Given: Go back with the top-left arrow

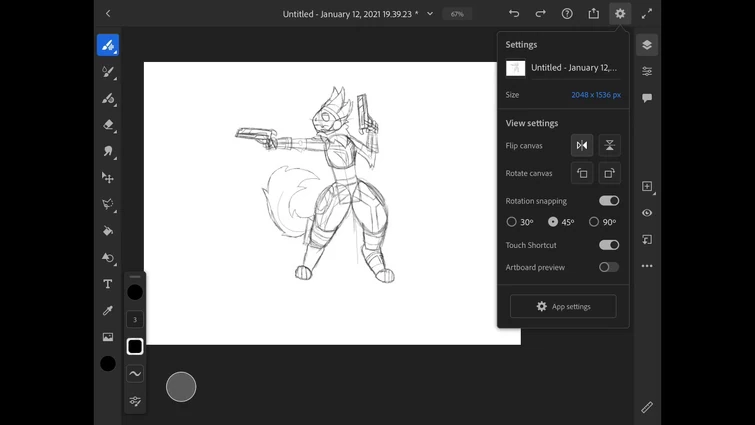Looking at the screenshot, I should pos(108,13).
